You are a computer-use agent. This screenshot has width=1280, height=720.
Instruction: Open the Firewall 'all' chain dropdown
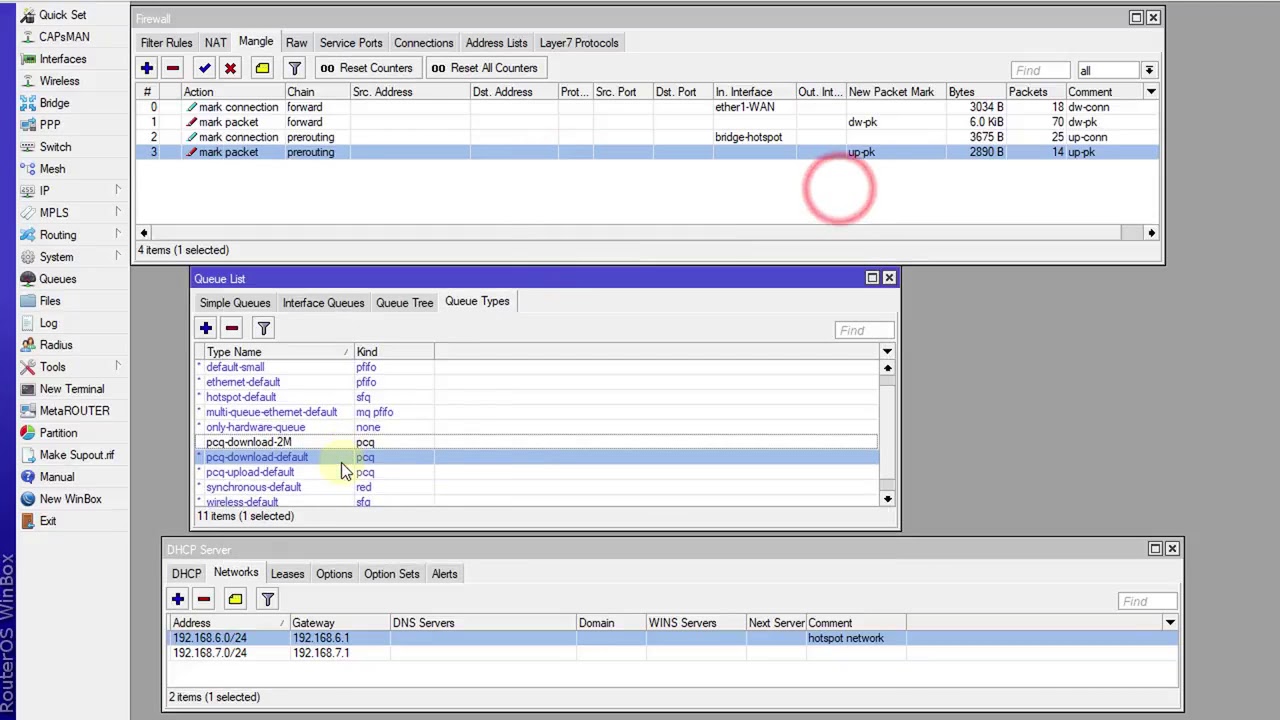[1149, 70]
